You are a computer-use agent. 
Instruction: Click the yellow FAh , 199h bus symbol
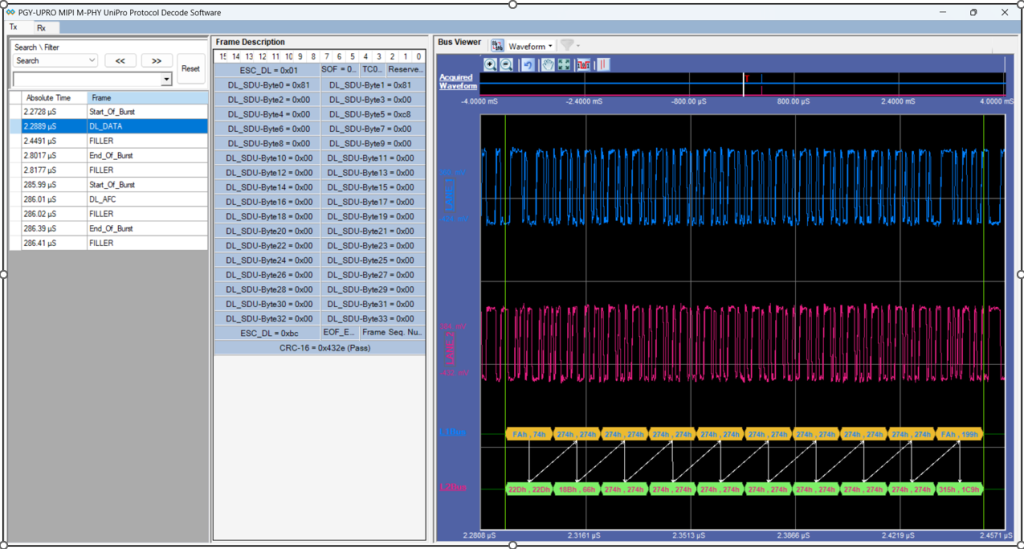click(959, 434)
